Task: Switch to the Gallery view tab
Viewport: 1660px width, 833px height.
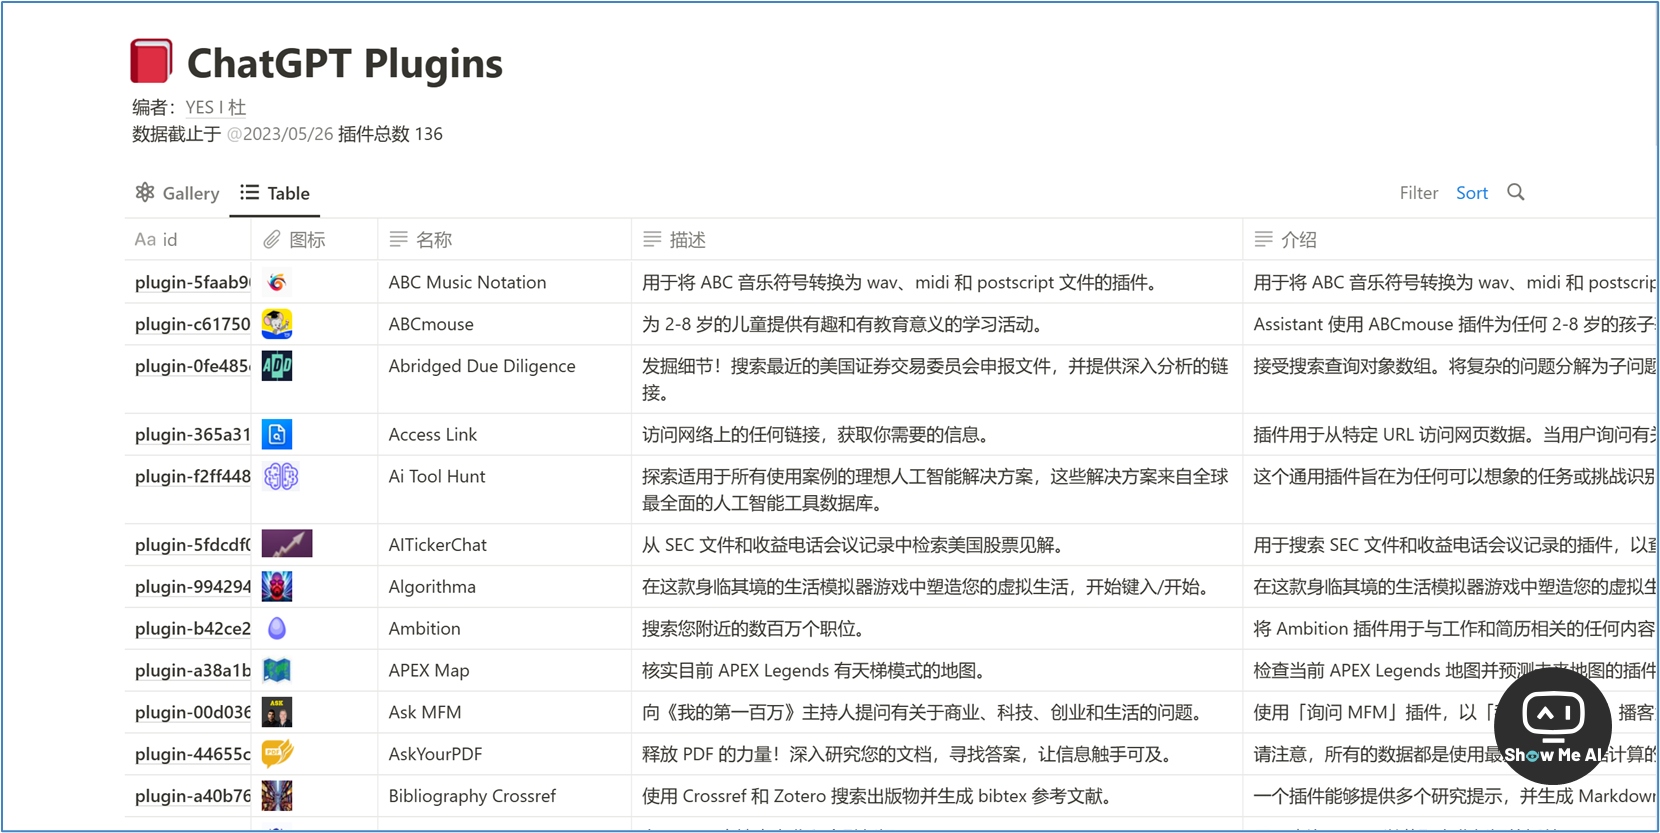Action: [177, 193]
